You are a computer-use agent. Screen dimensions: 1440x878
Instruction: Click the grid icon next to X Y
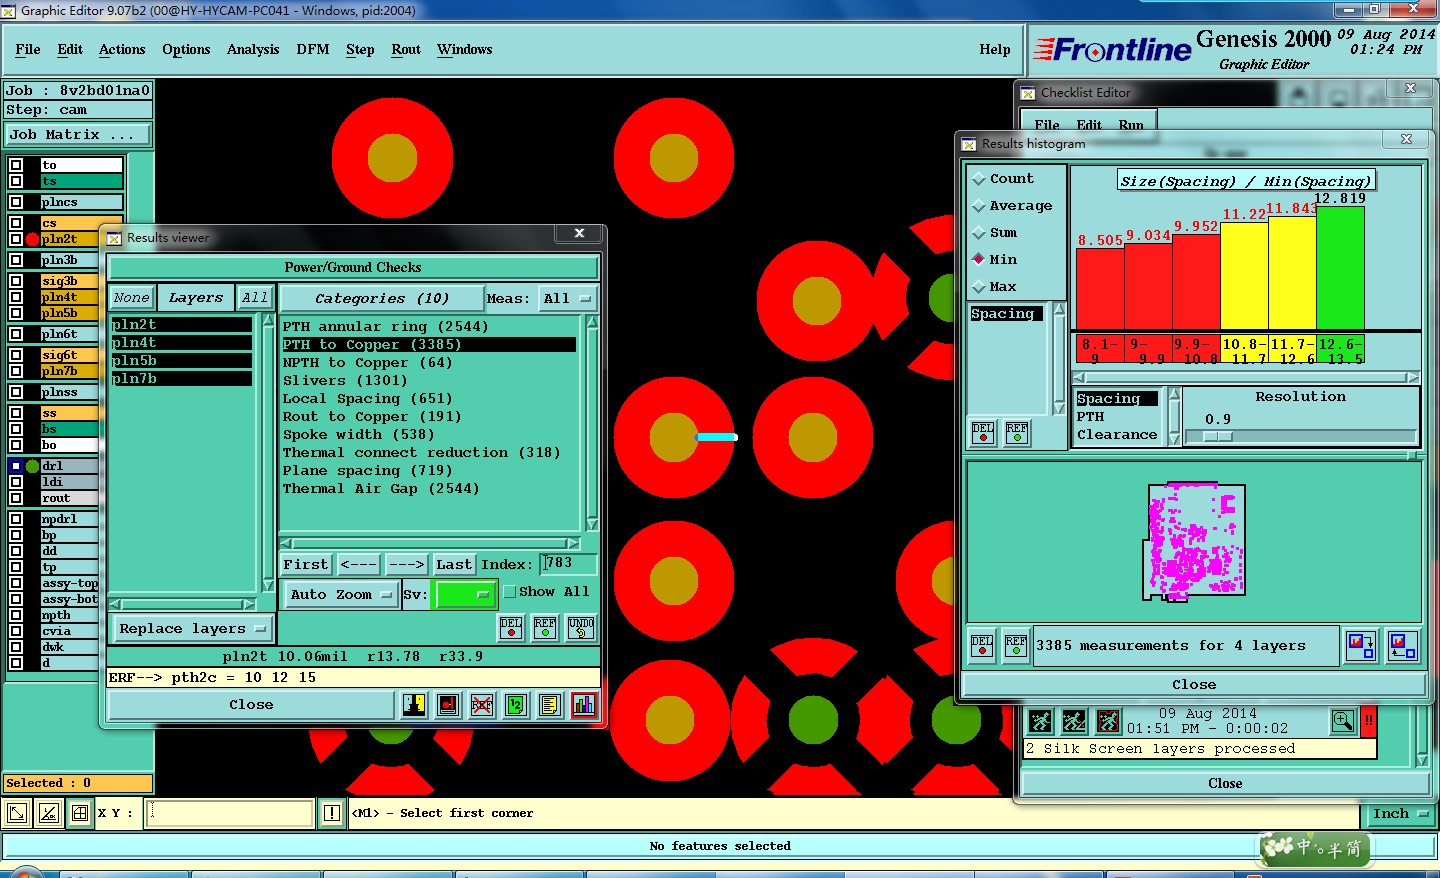tap(81, 813)
